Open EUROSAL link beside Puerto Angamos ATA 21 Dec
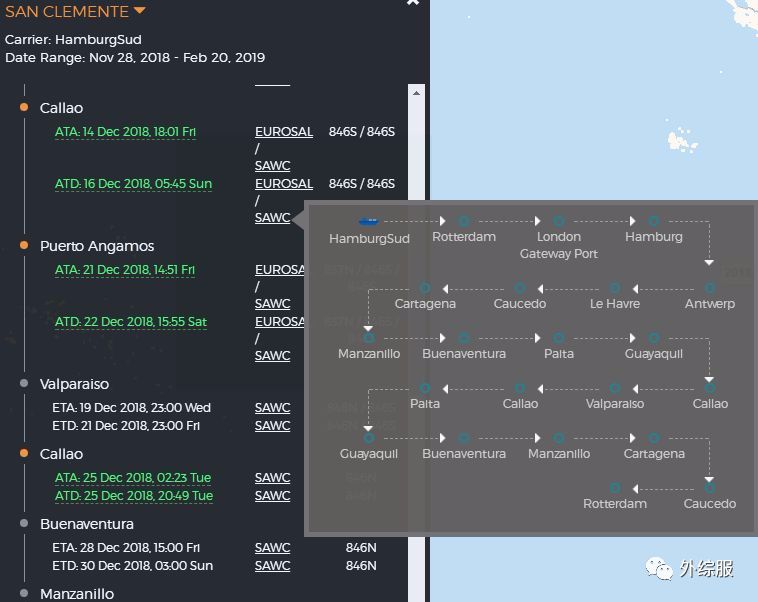Screen dimensions: 758x602 280,269
